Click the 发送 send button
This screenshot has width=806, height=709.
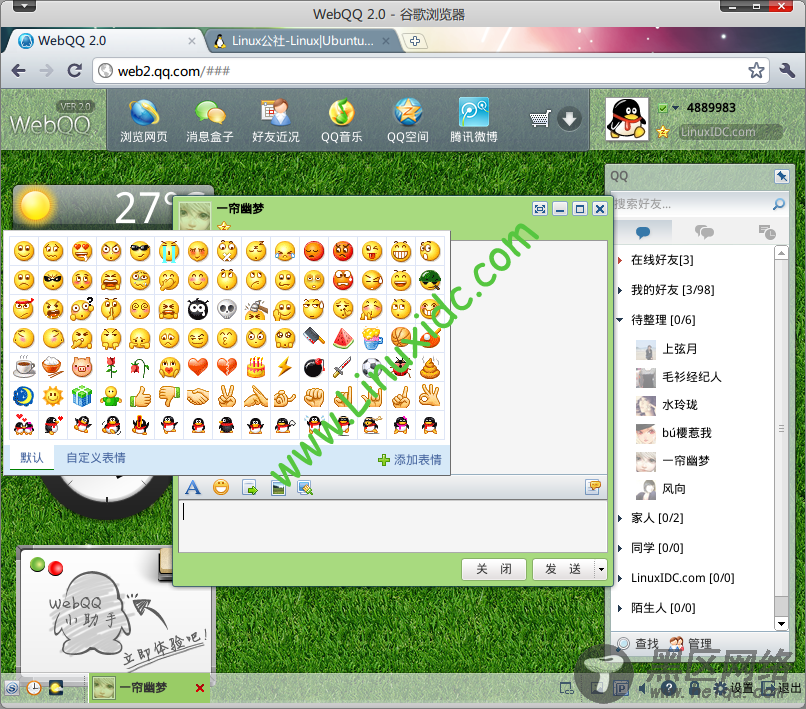[563, 569]
